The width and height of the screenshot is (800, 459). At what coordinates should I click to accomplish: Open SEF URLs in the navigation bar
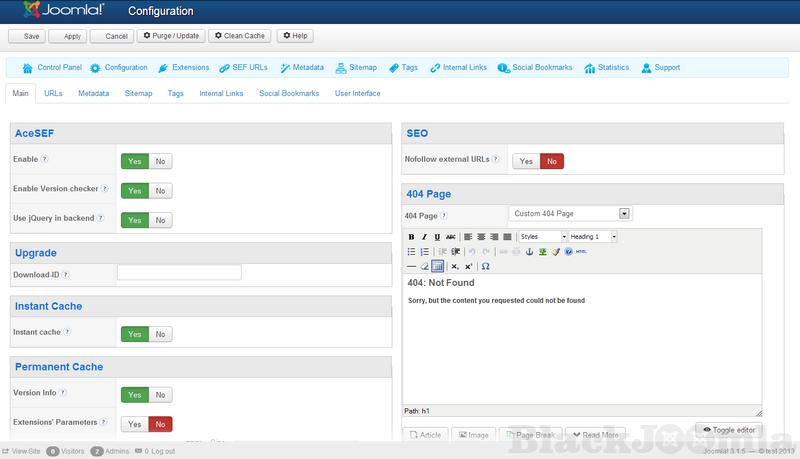click(x=244, y=68)
